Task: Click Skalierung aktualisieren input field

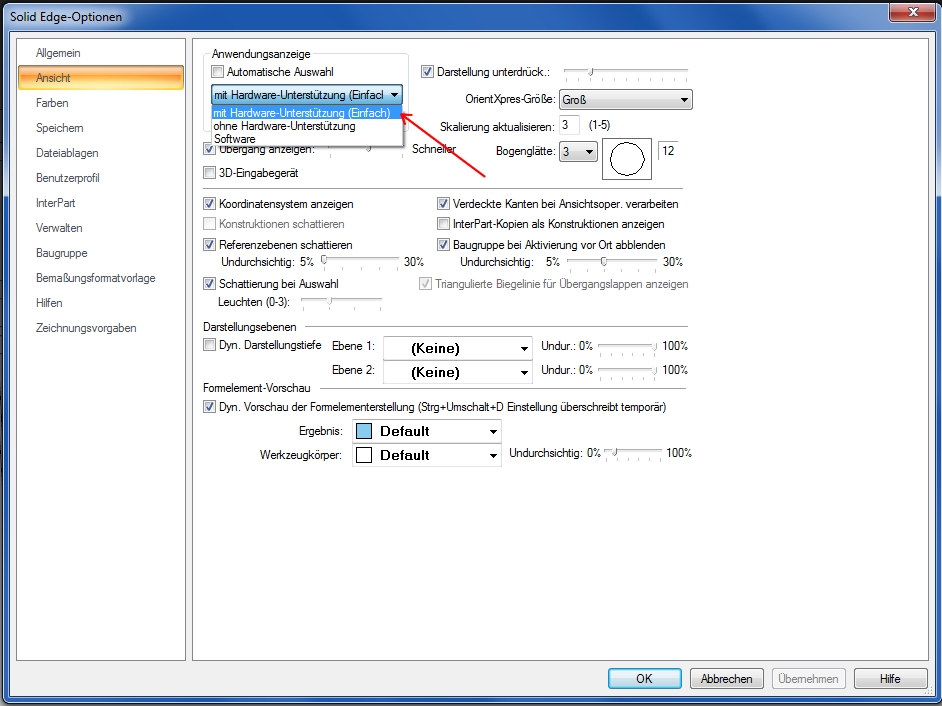Action: coord(569,126)
